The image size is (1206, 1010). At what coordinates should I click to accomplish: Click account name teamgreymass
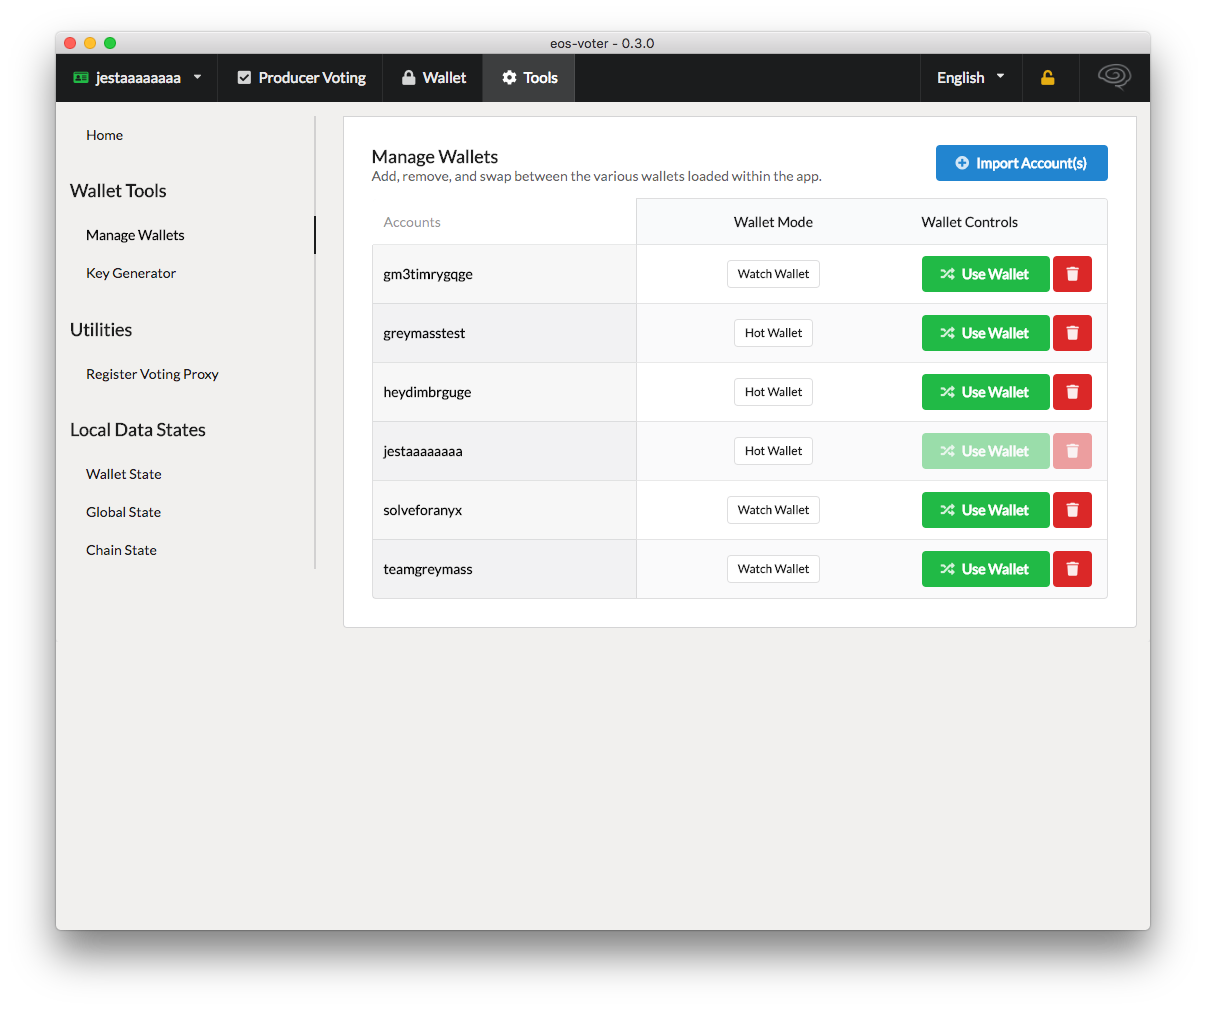click(x=428, y=569)
